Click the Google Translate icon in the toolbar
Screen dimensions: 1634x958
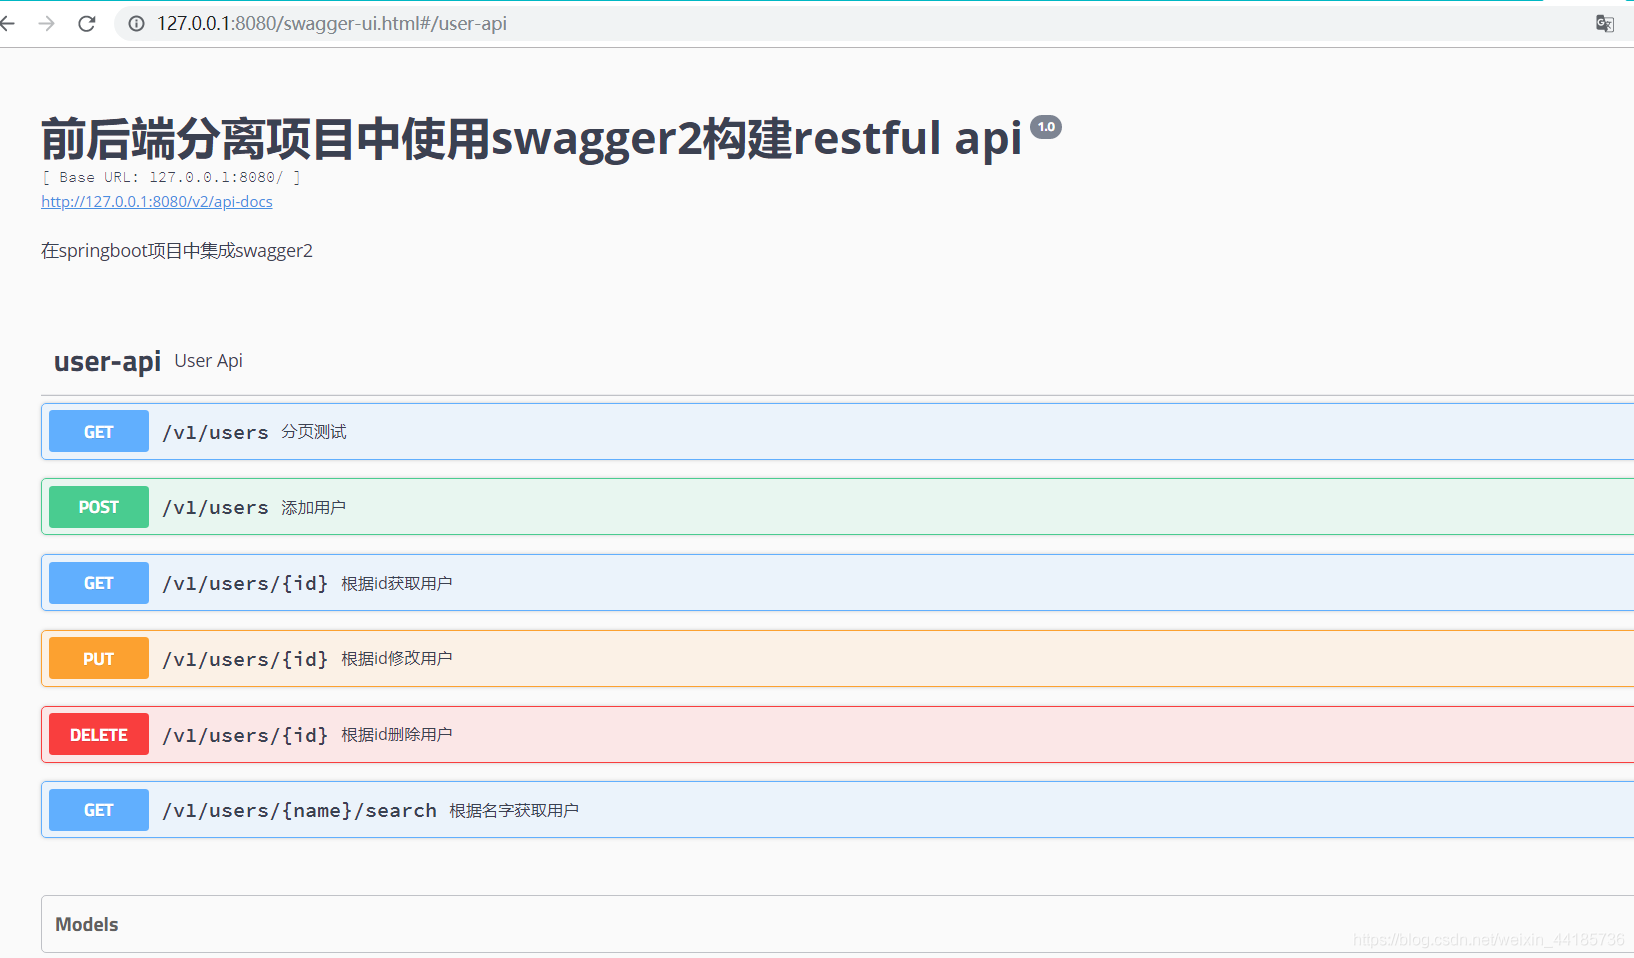click(1604, 23)
